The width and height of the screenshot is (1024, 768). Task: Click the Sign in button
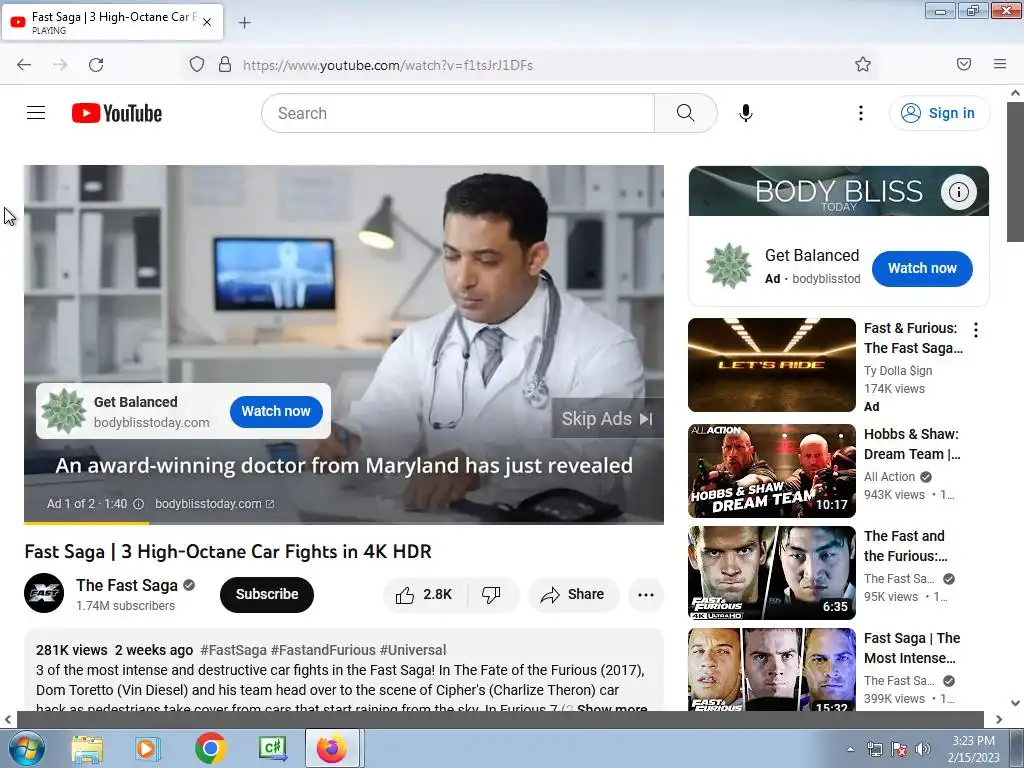pos(939,113)
